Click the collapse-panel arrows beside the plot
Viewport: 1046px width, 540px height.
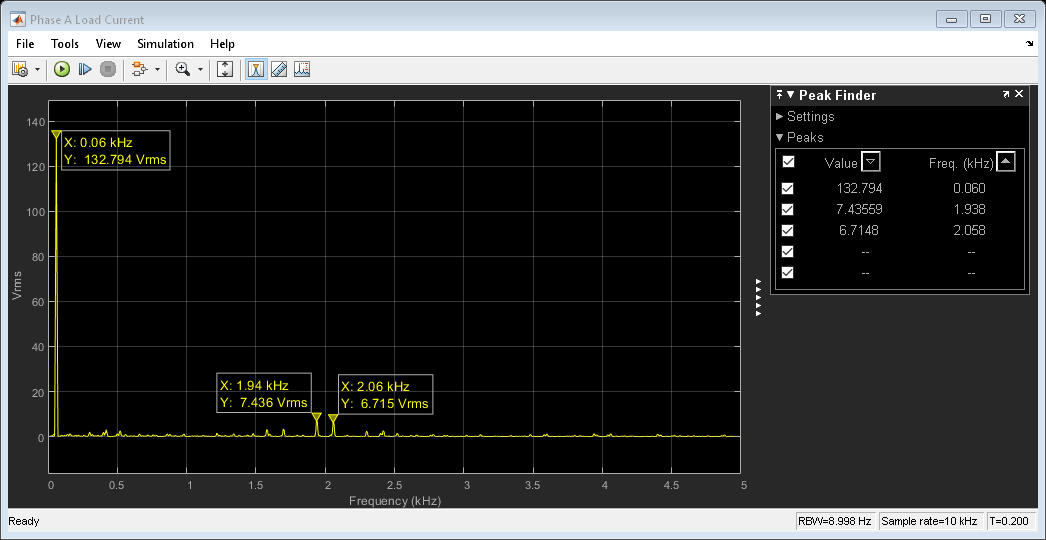tap(758, 297)
